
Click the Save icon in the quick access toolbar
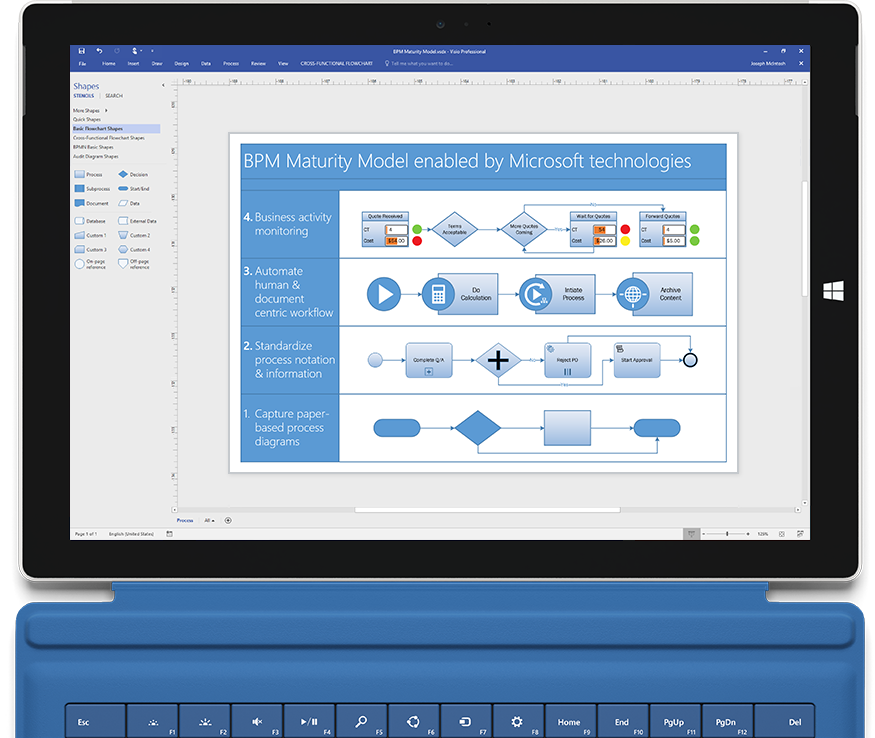coord(81,51)
